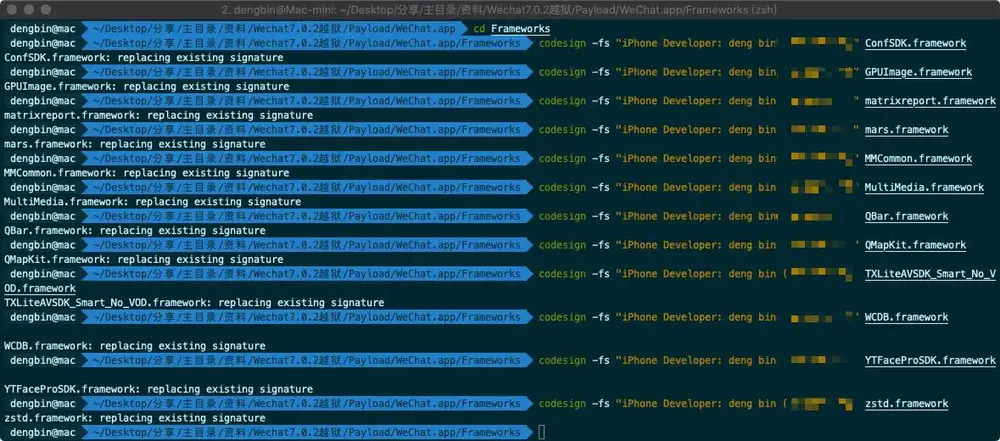Click the underlined matrixreport.framework argument

[x=930, y=101]
